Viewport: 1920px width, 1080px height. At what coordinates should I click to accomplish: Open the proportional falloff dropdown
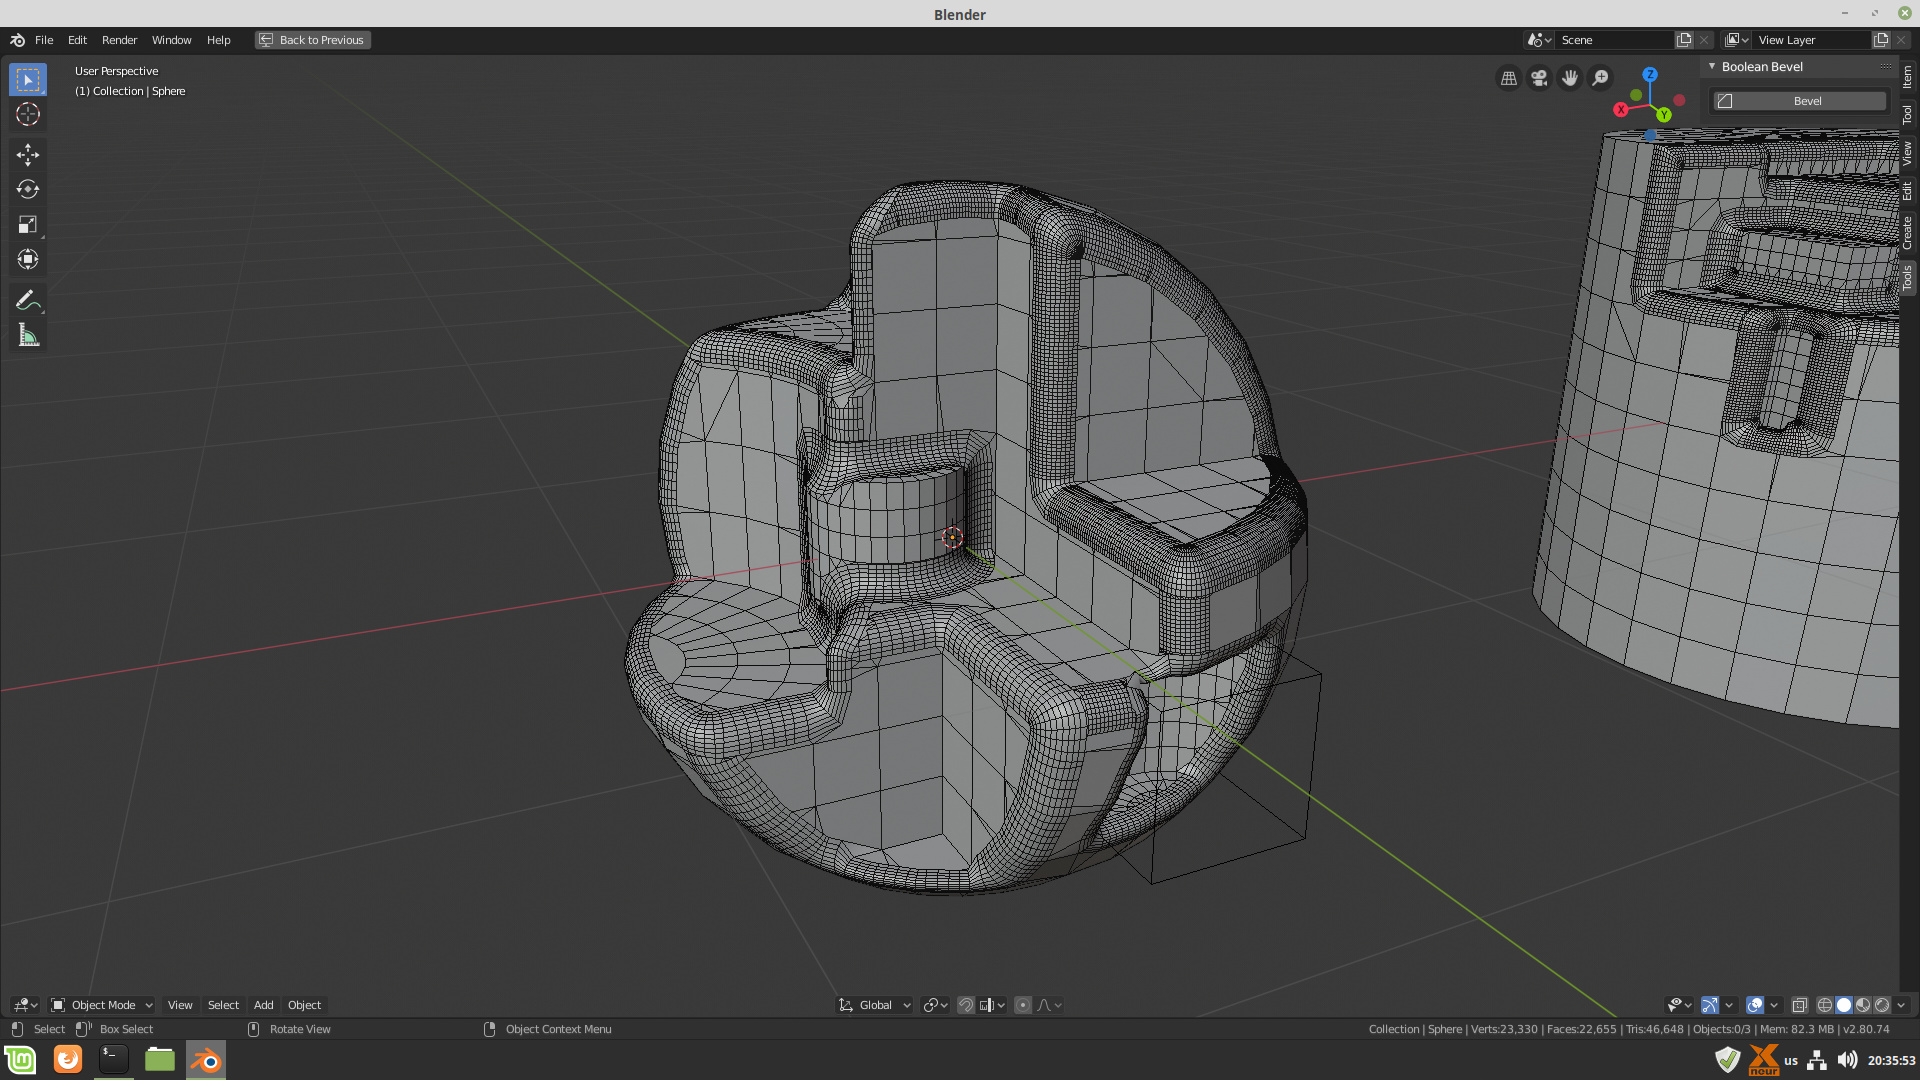(x=1049, y=1005)
